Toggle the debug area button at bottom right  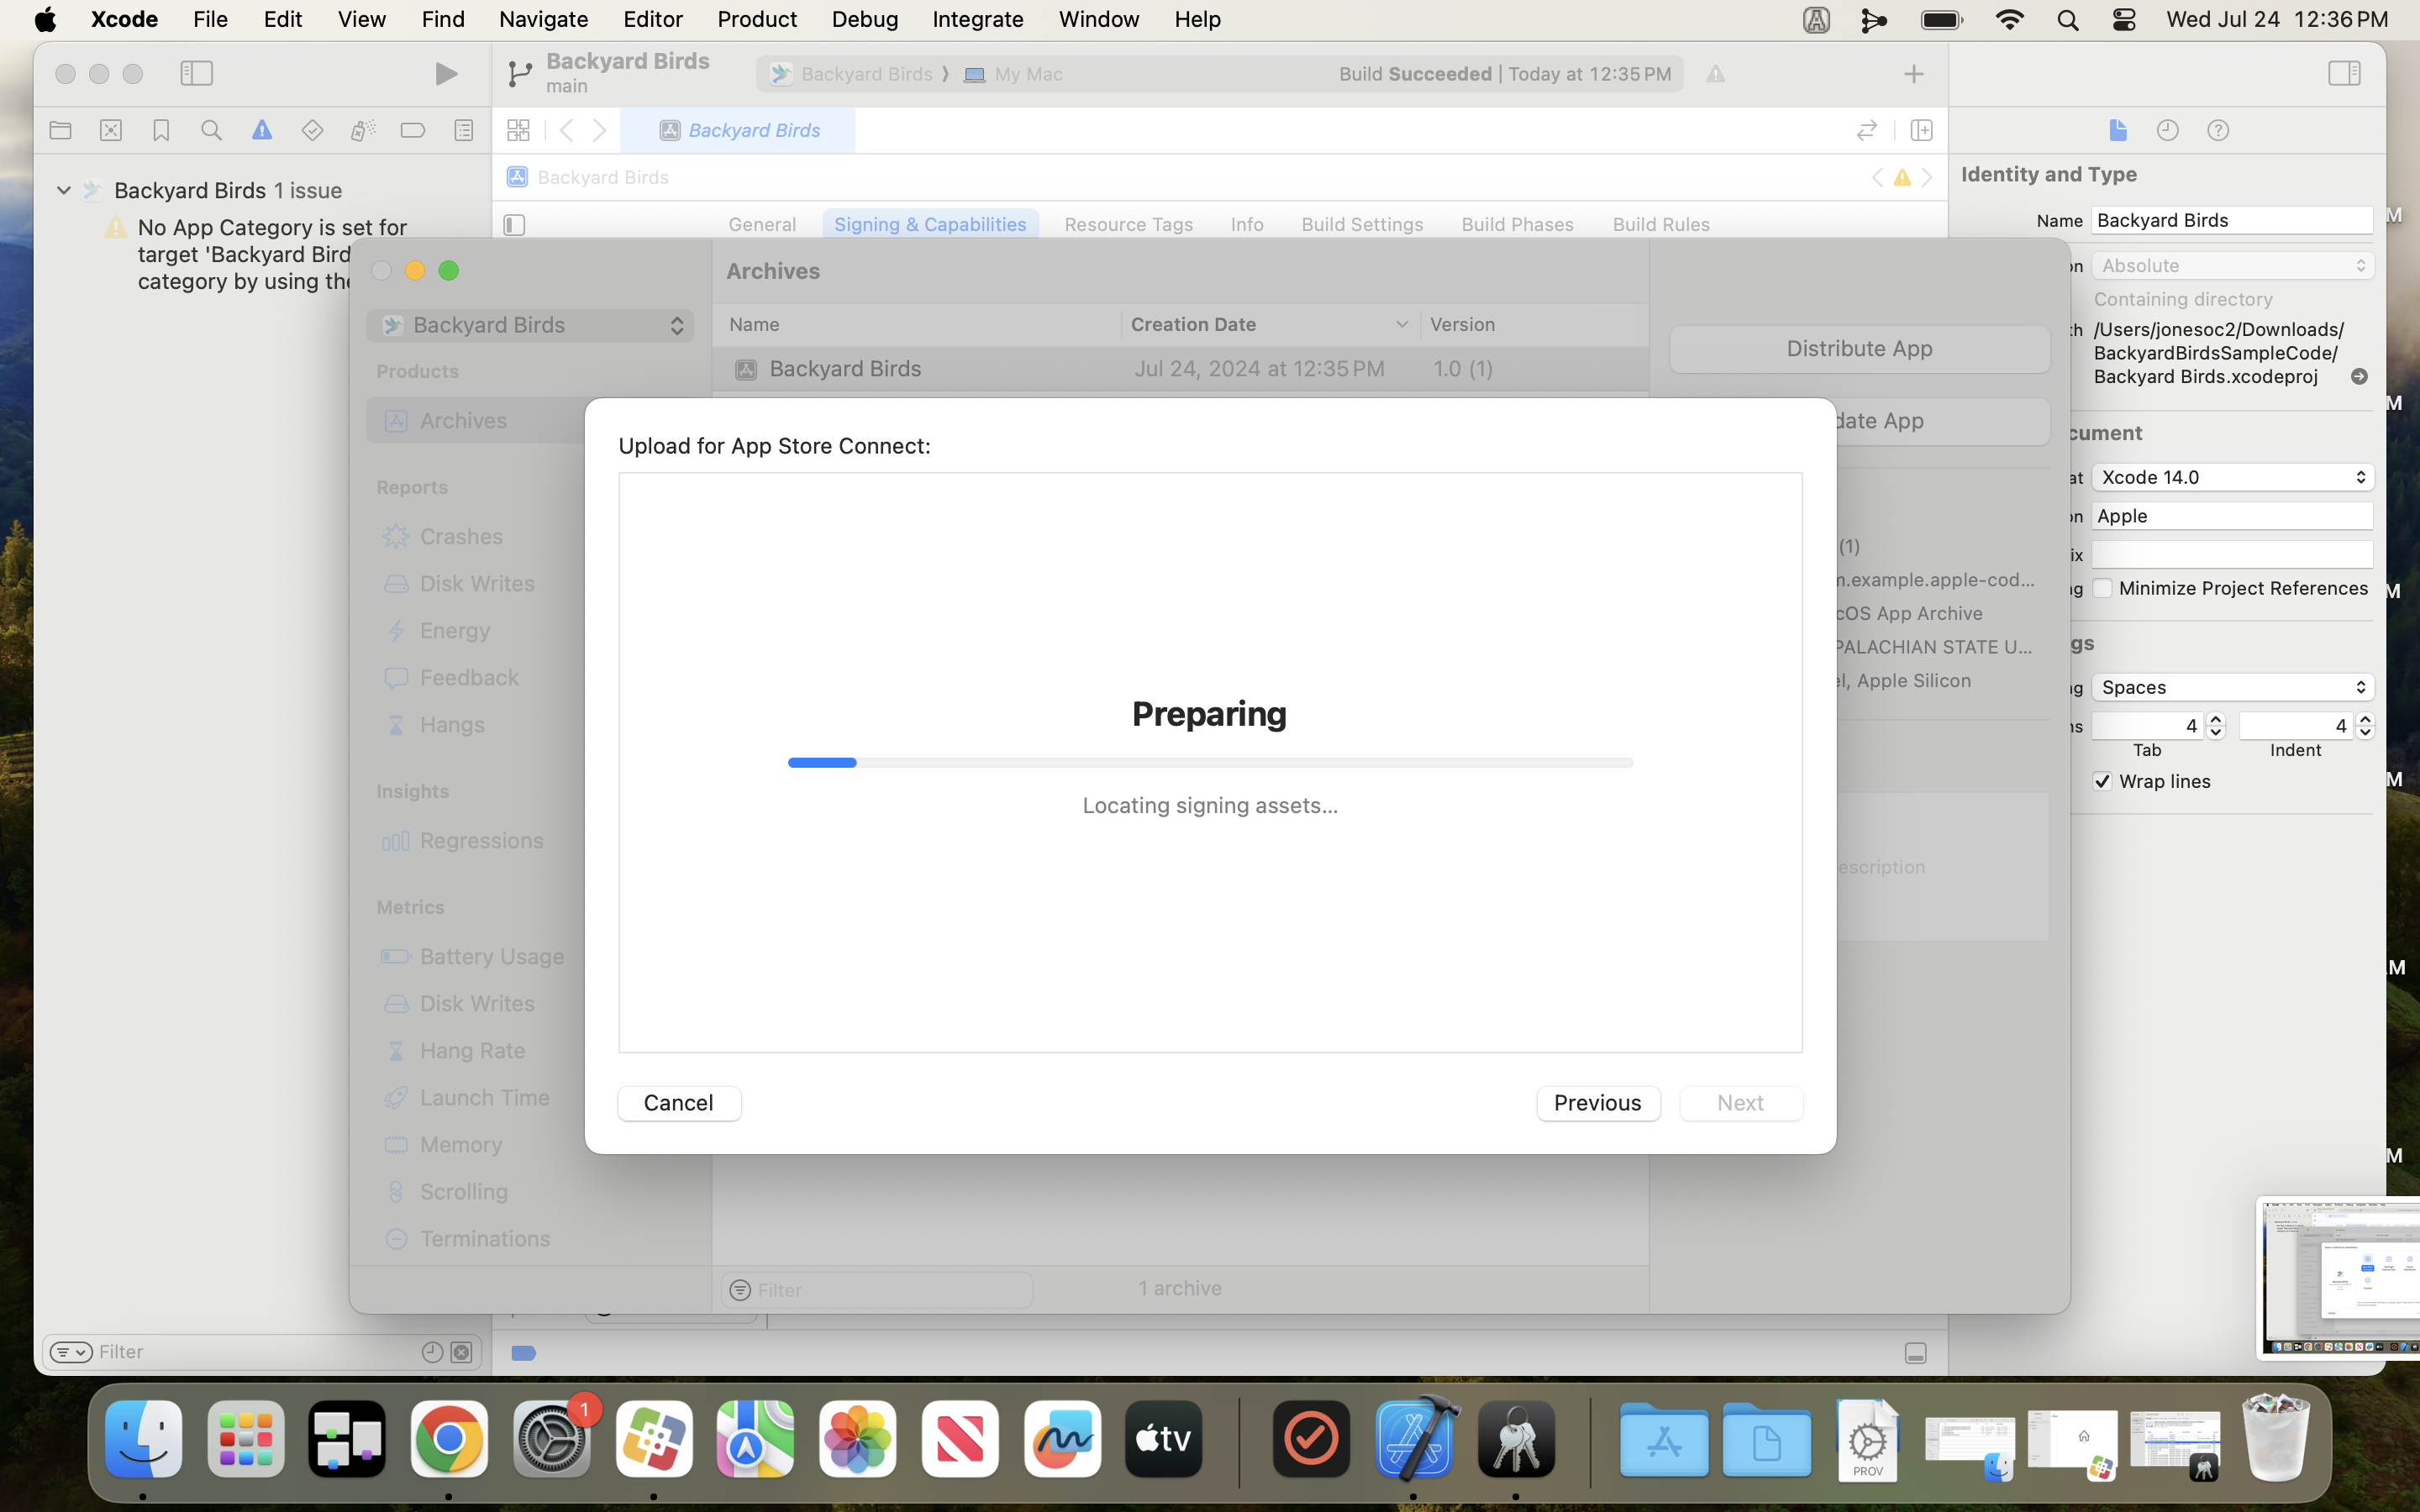pyautogui.click(x=1915, y=1353)
